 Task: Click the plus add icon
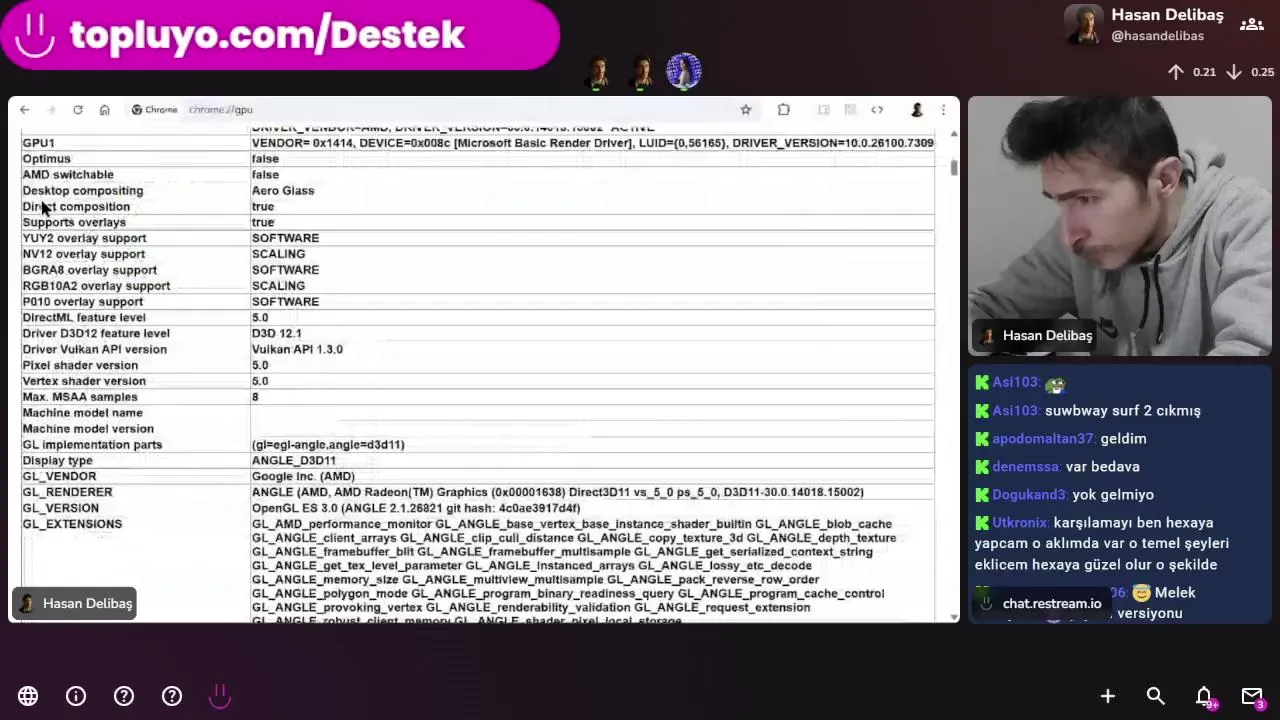click(1108, 696)
